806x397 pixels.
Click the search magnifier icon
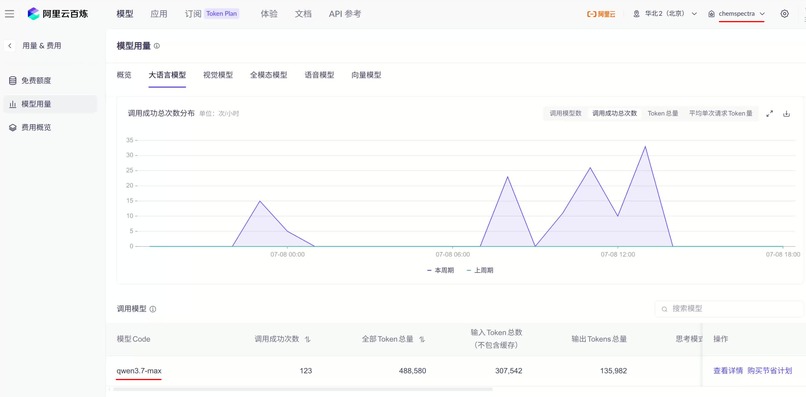[664, 309]
